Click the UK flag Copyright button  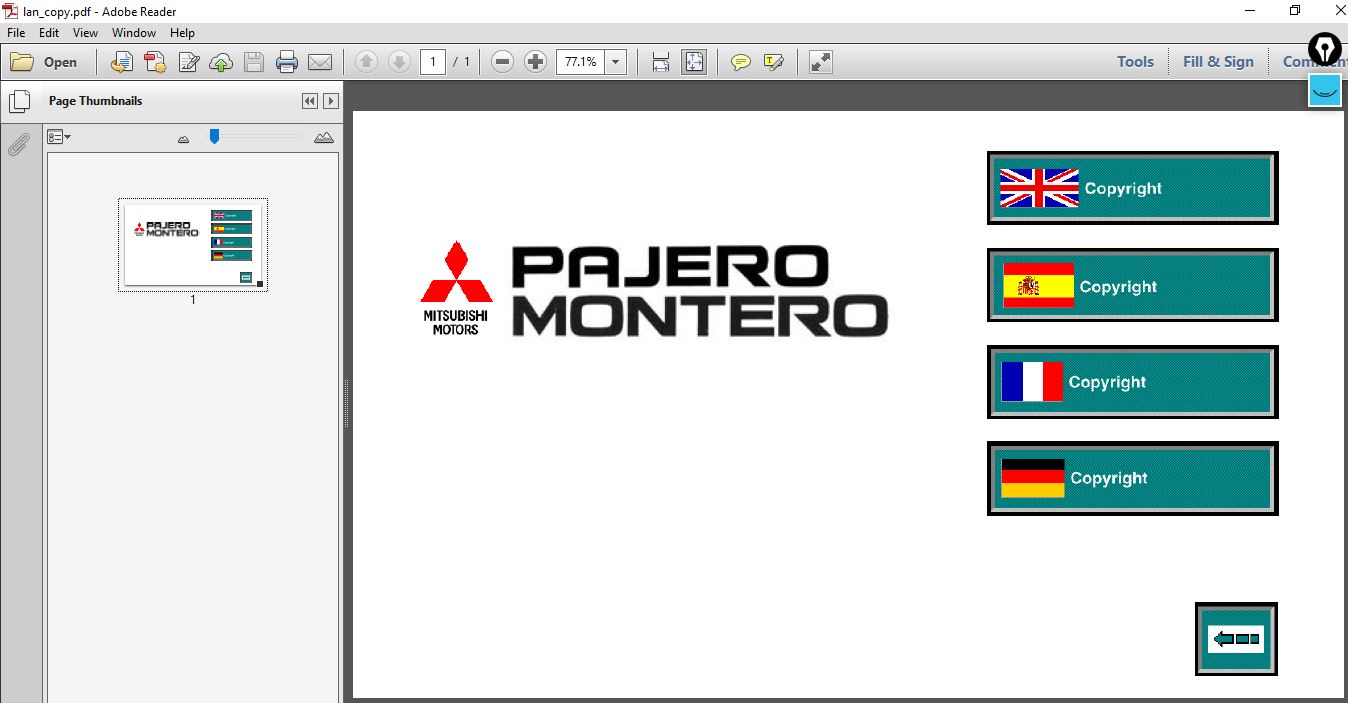coord(1132,188)
